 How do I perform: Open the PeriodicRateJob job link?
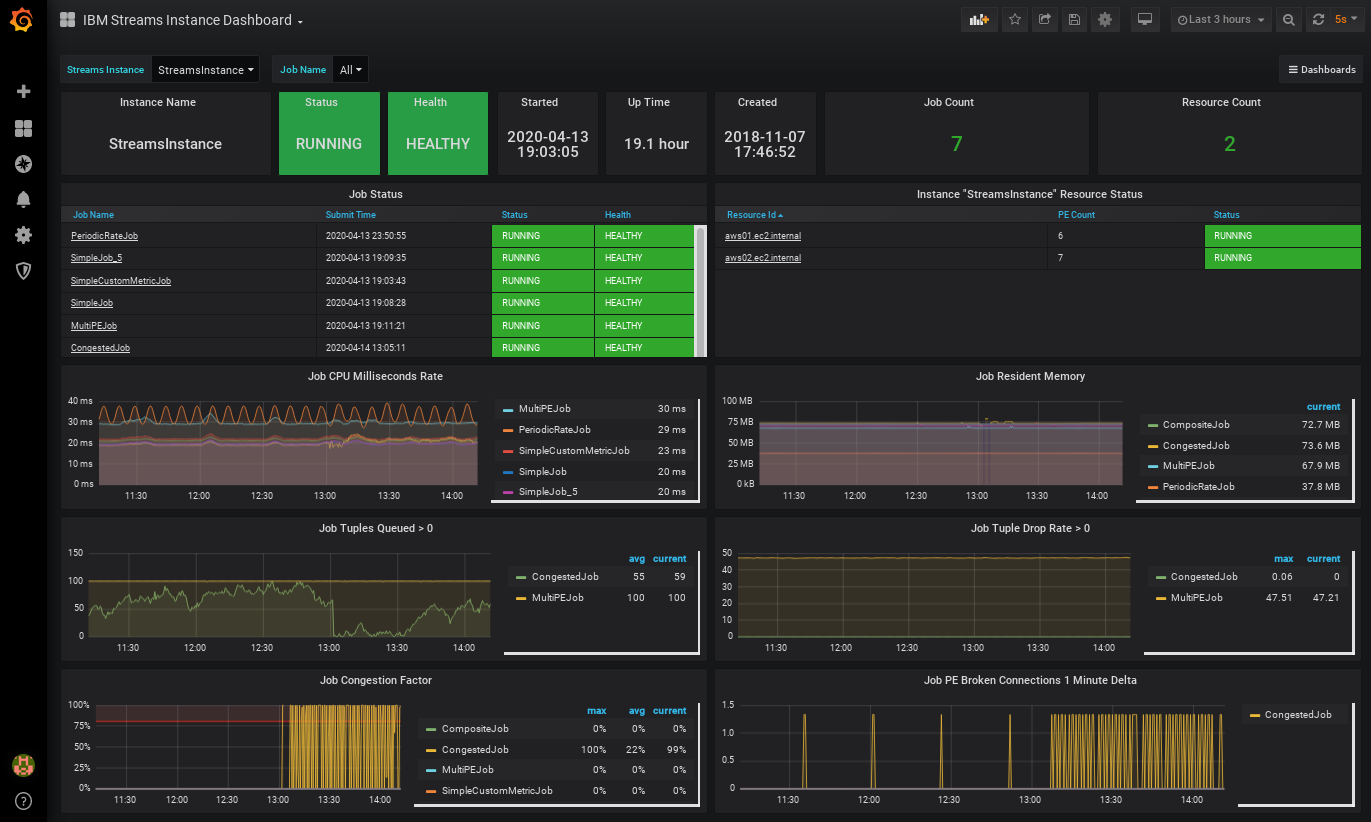pyautogui.click(x=104, y=236)
